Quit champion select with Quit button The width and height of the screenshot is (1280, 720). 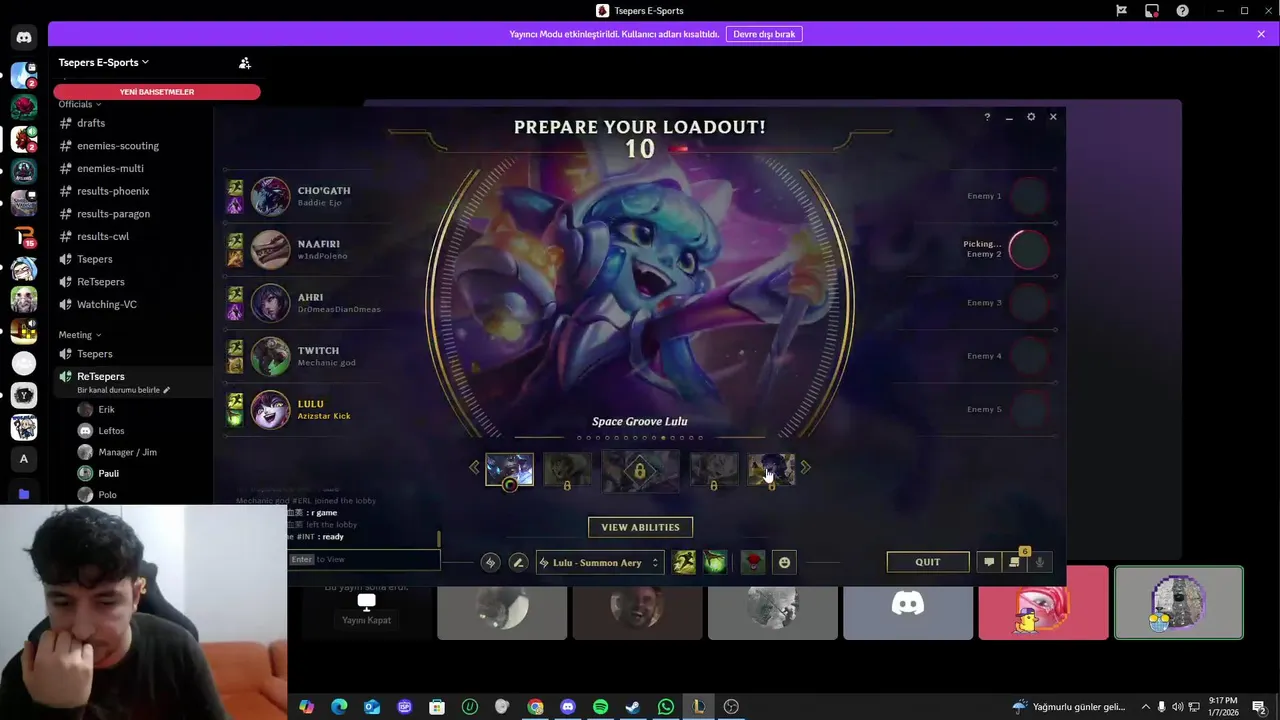(x=928, y=562)
